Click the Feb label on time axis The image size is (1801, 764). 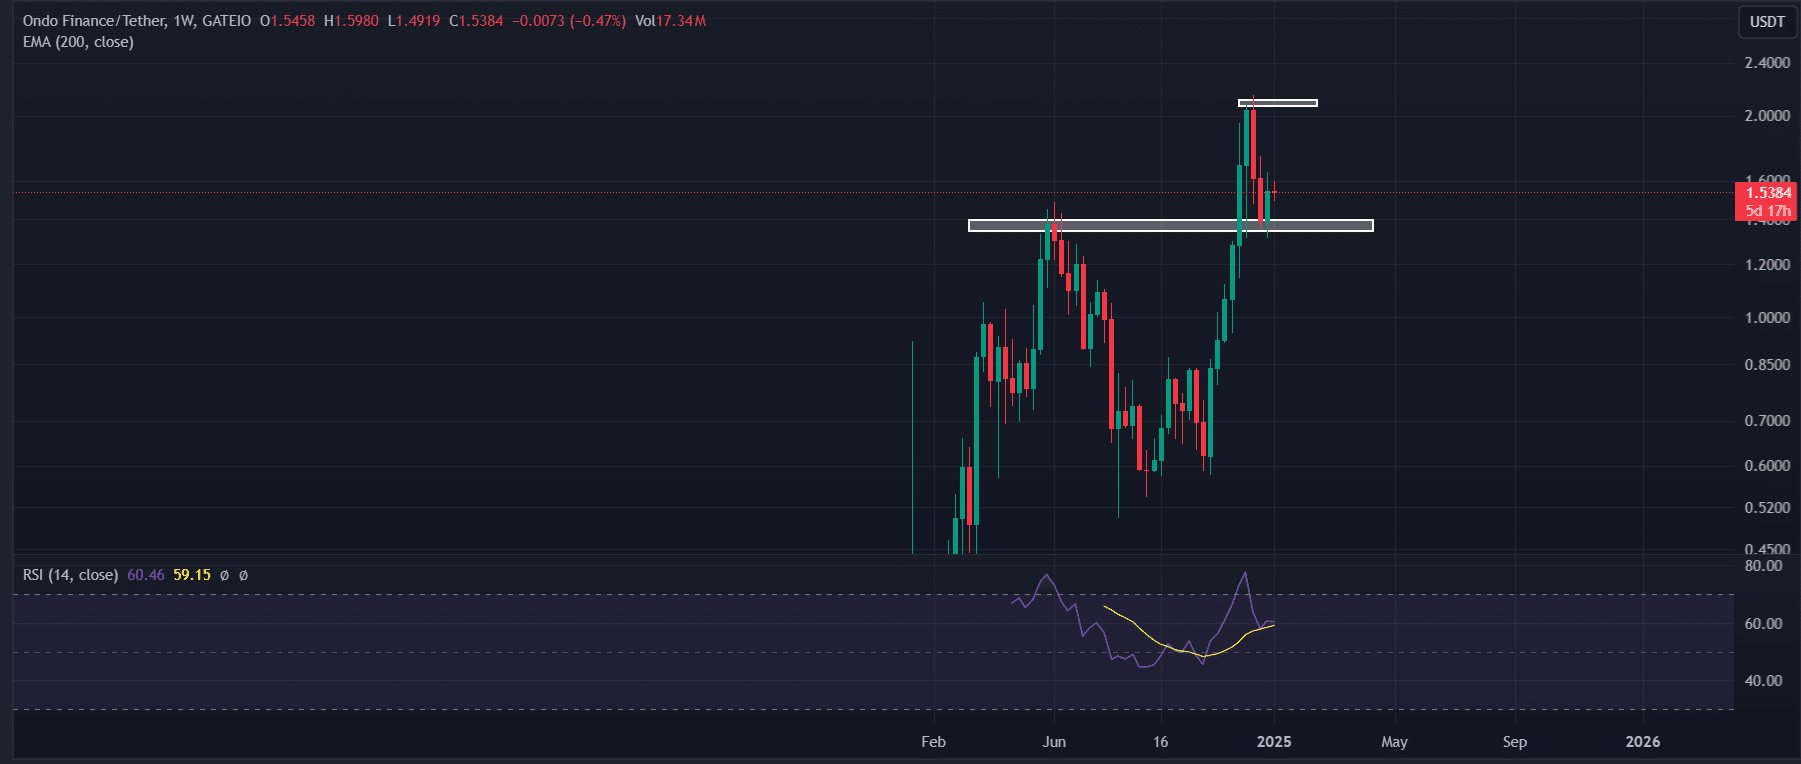coord(933,742)
